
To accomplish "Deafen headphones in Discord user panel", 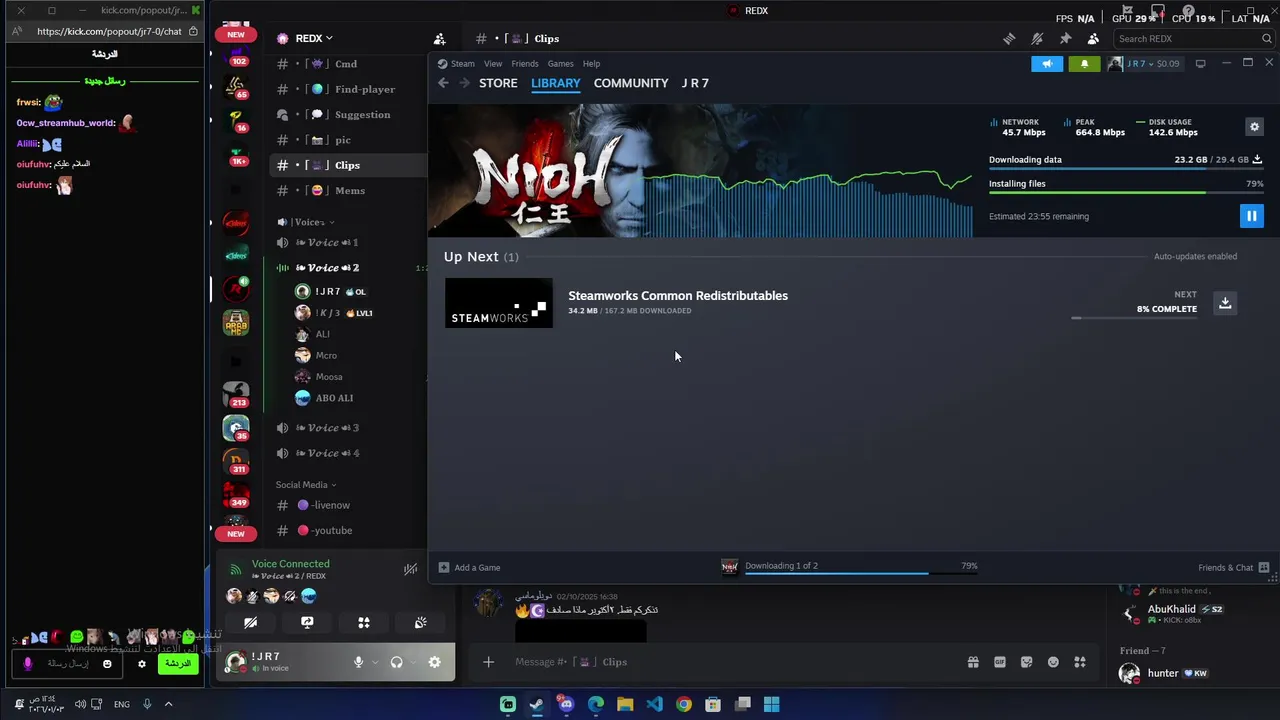I will [x=396, y=662].
